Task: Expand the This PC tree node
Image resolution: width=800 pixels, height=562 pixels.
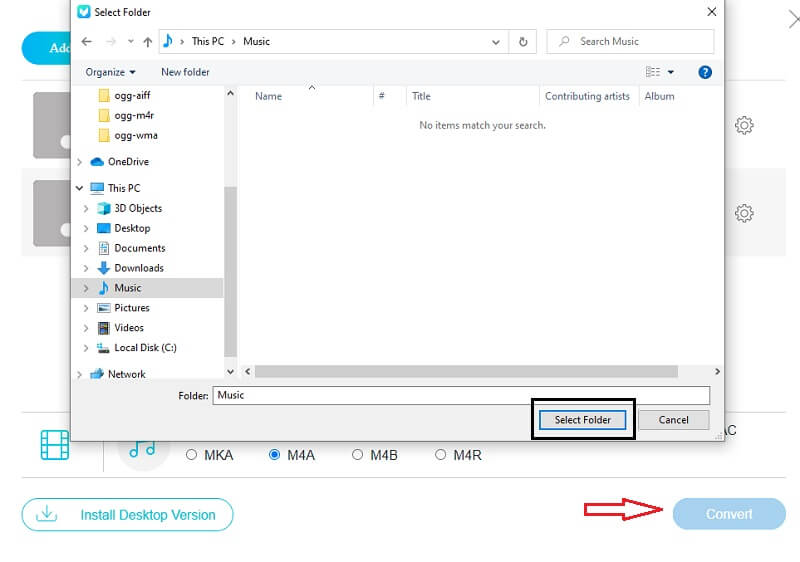Action: coord(80,188)
